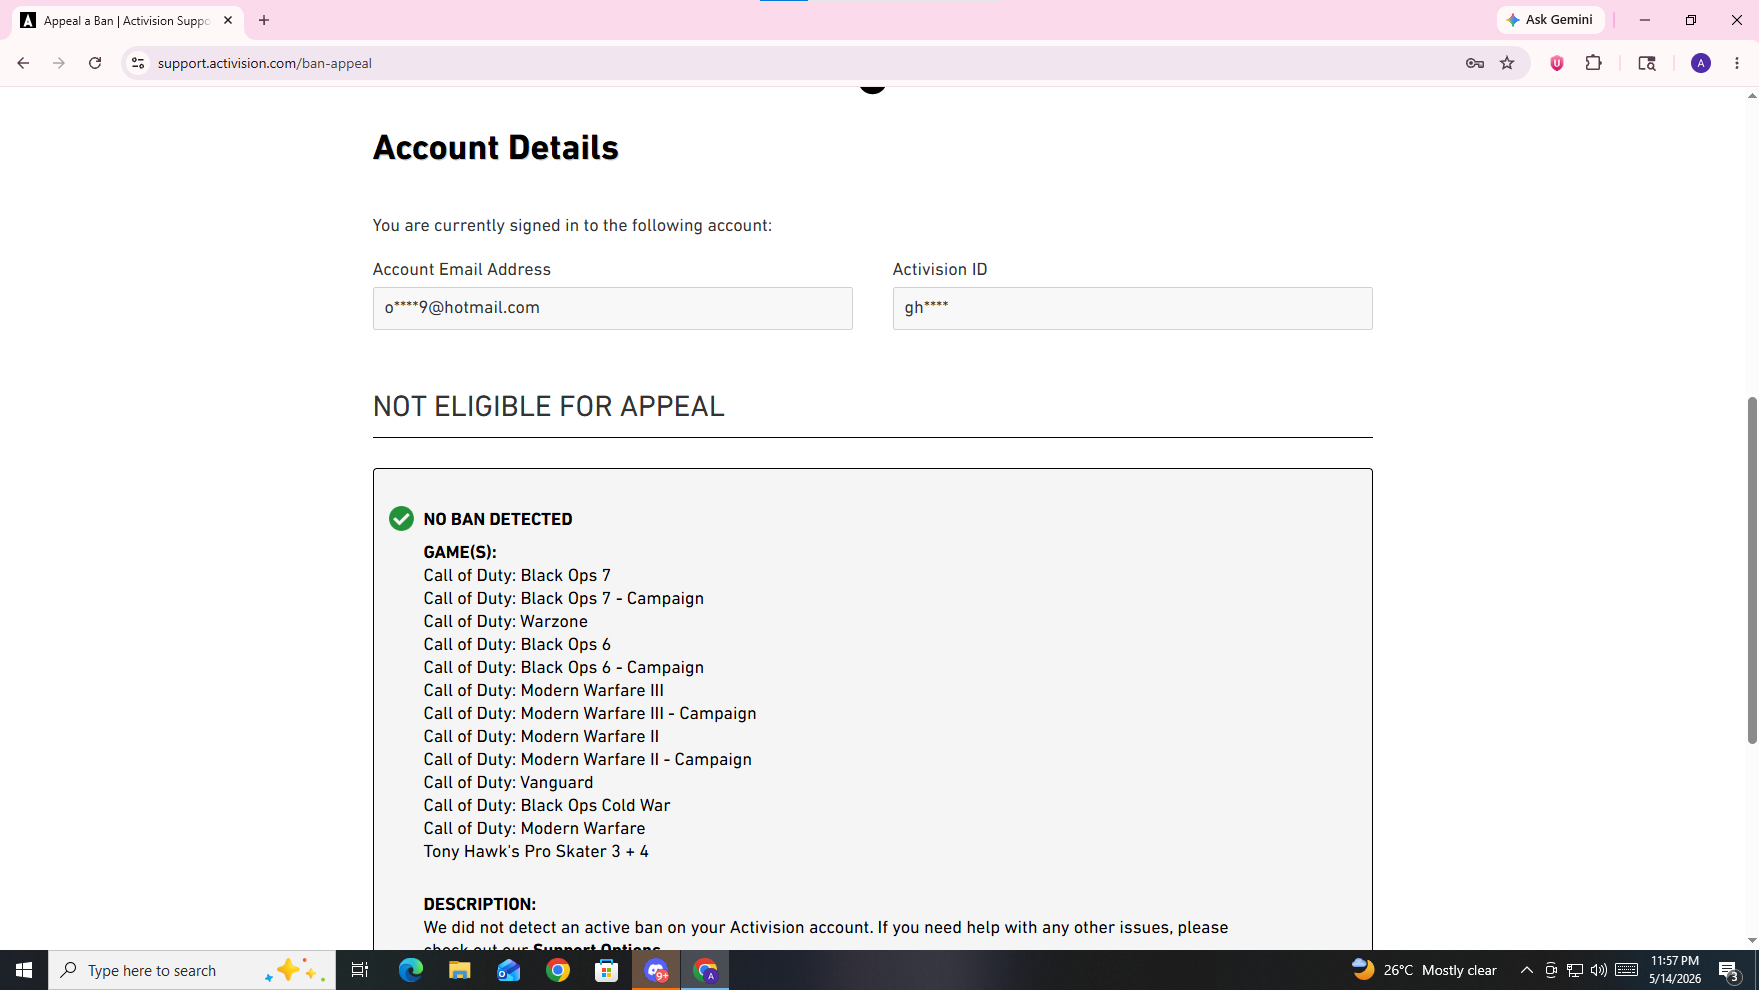Viewport: 1759px width, 990px height.
Task: Click 'Call of Duty: Black Ops 6 - Campaign'
Action: tap(563, 667)
